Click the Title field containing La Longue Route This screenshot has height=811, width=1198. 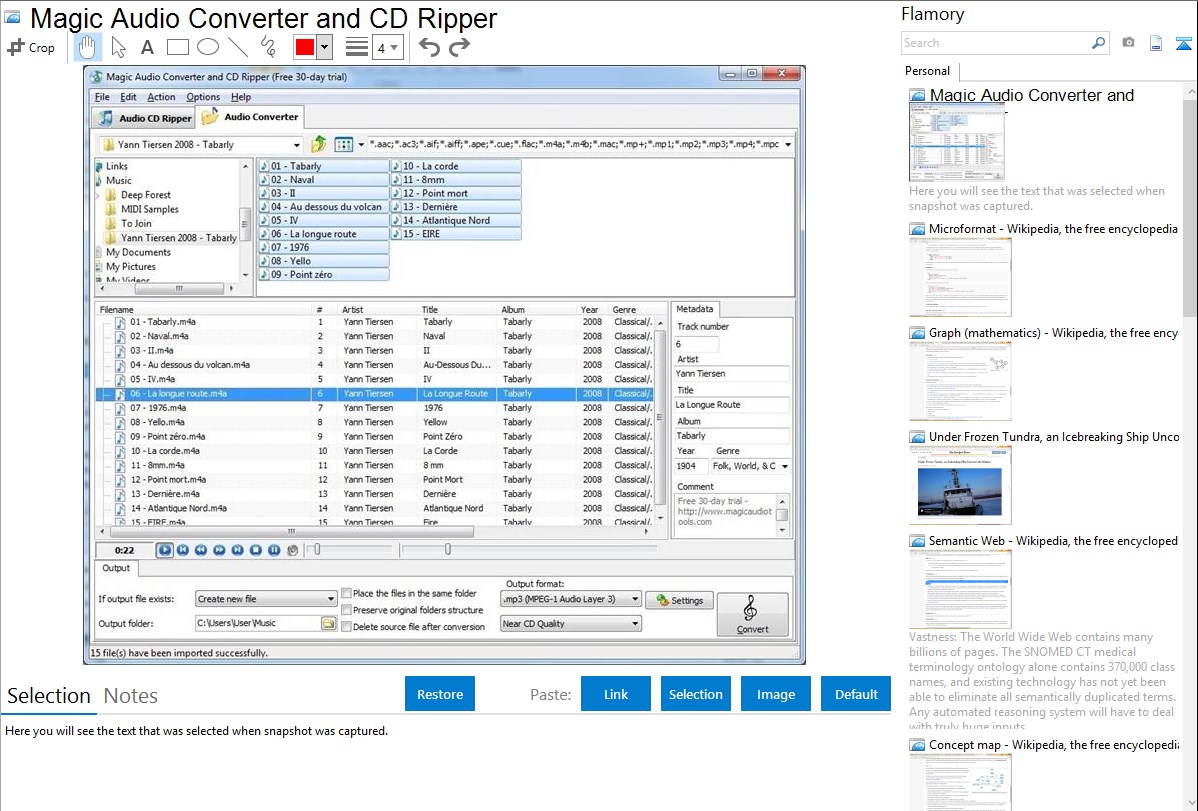pos(731,405)
